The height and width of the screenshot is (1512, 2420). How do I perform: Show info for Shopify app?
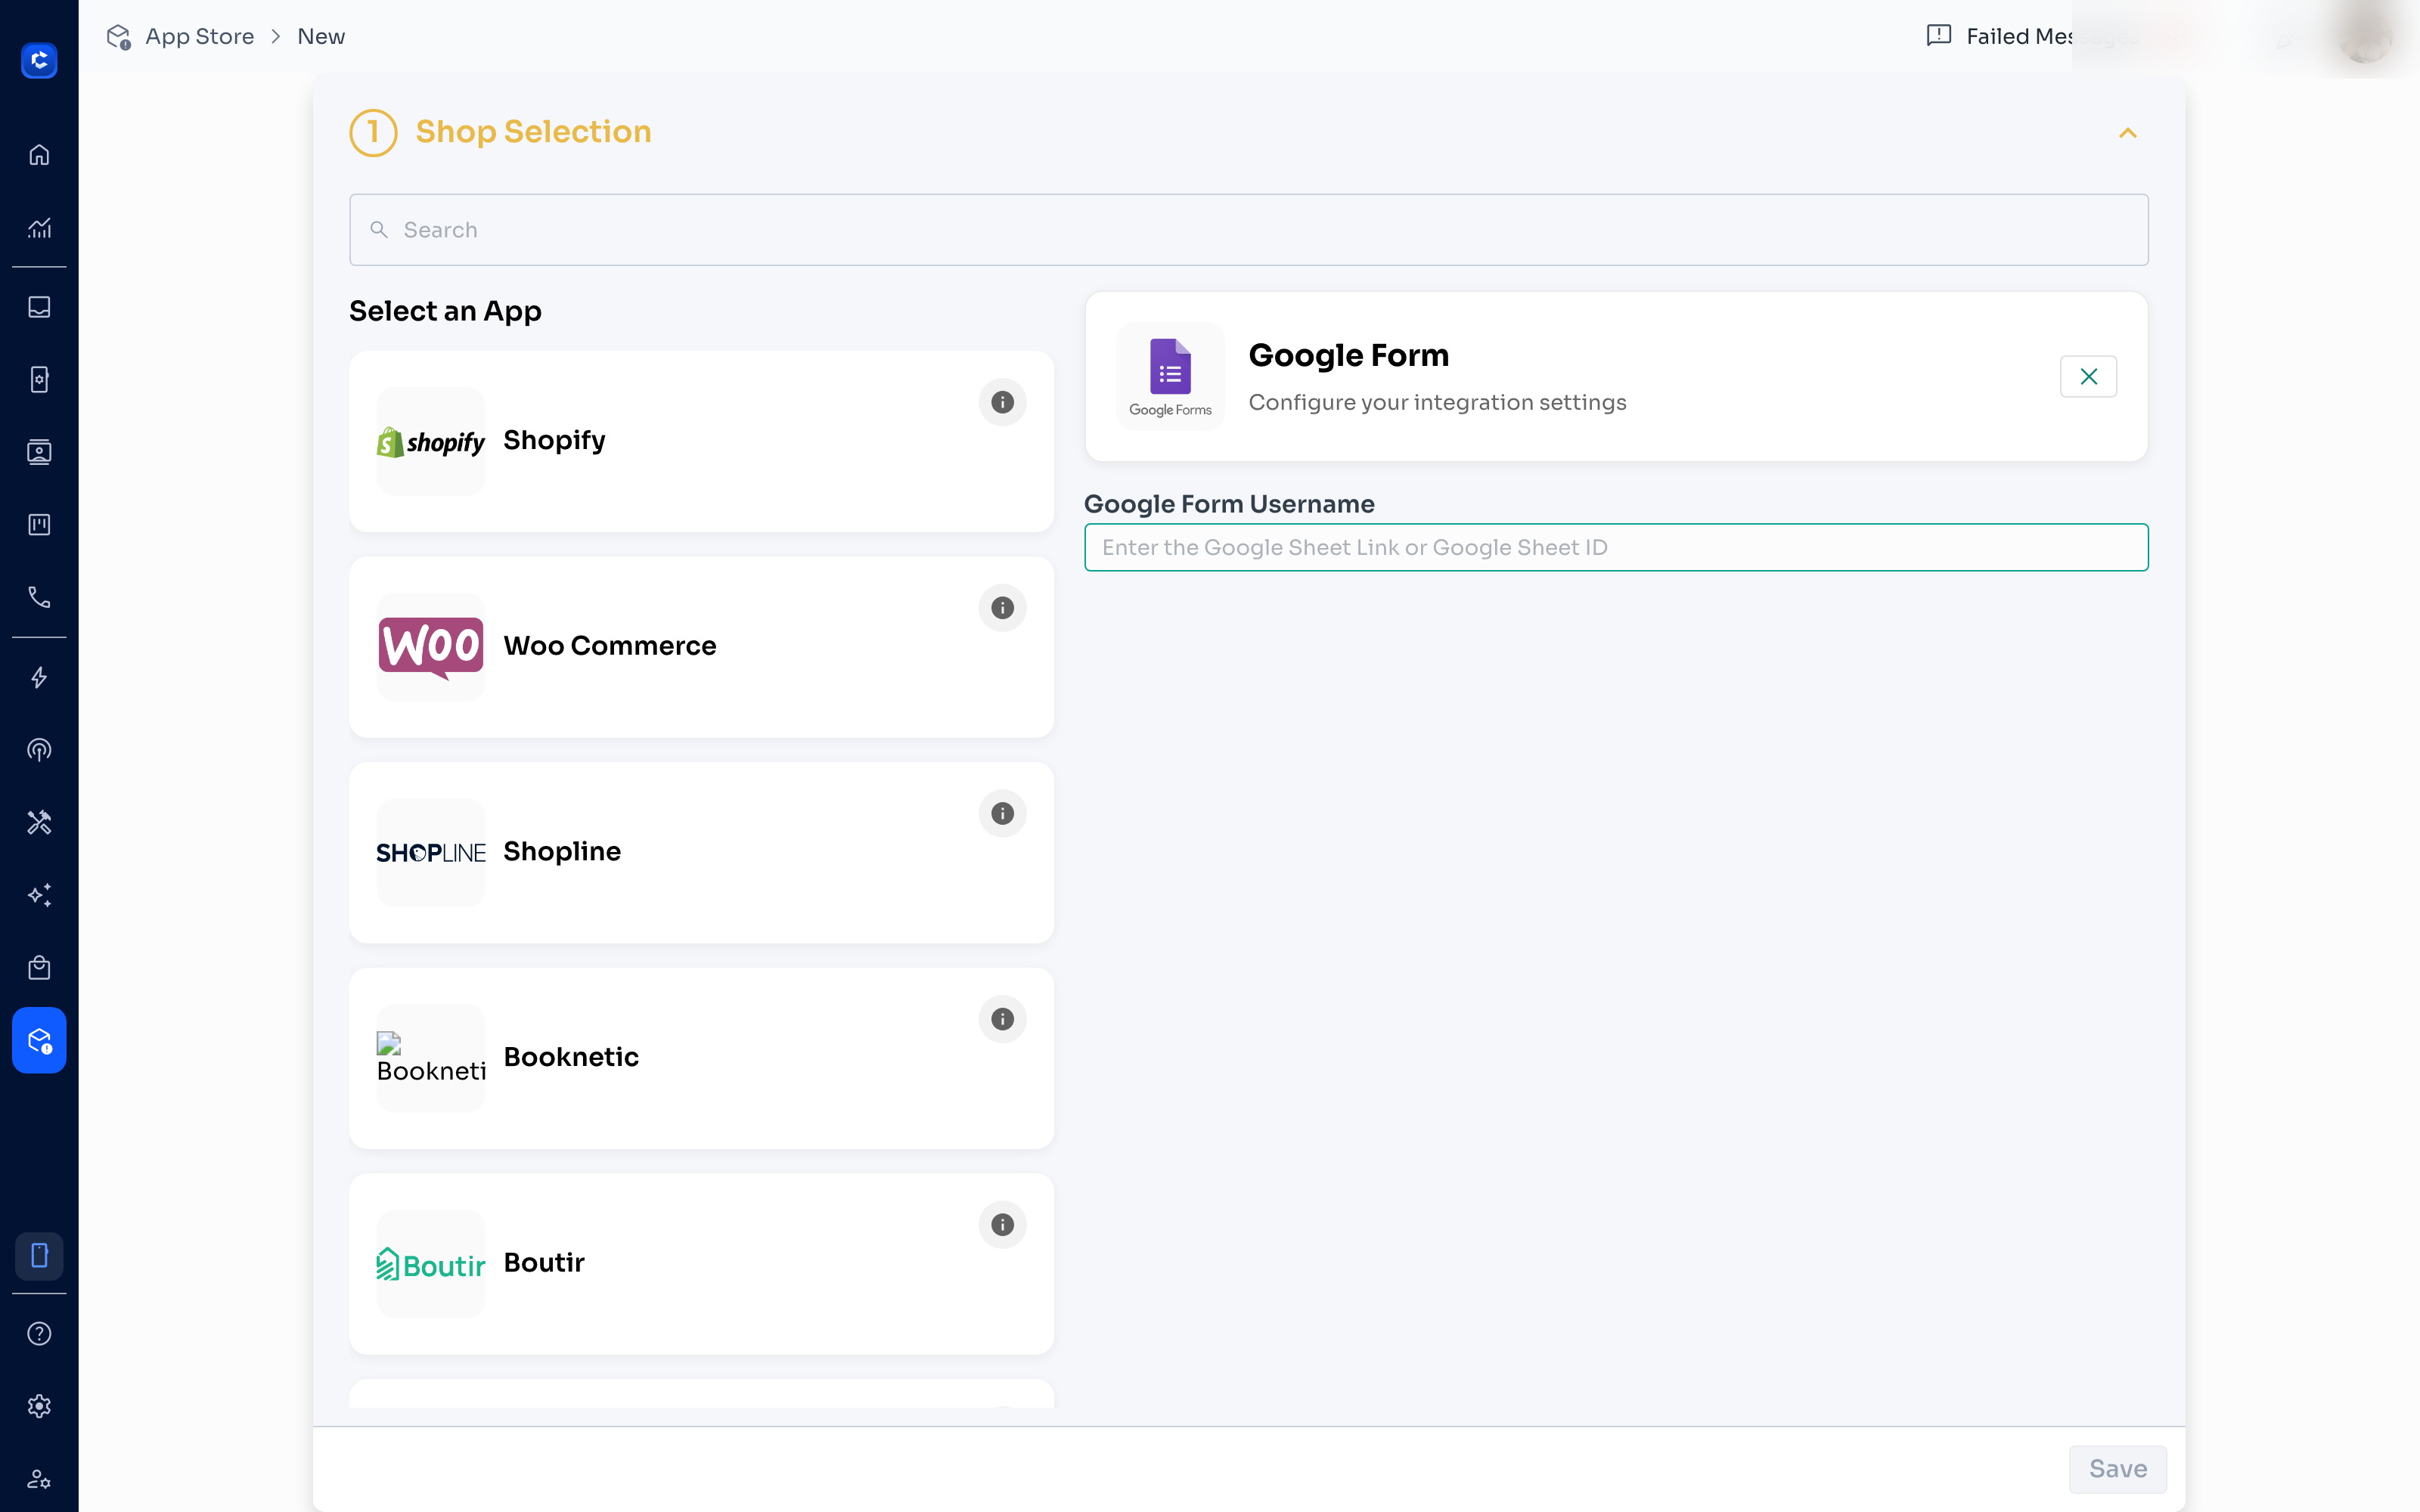[1002, 402]
